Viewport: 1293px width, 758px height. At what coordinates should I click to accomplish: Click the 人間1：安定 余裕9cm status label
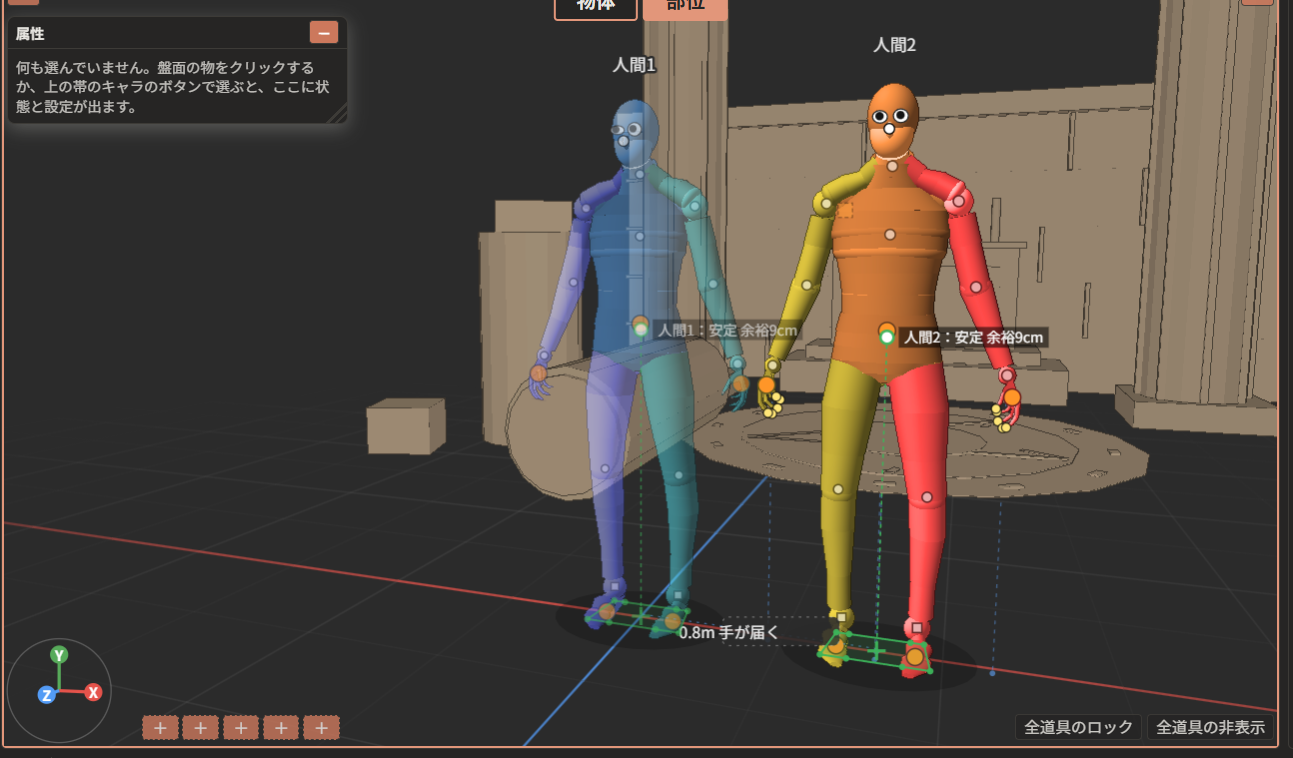tap(727, 330)
